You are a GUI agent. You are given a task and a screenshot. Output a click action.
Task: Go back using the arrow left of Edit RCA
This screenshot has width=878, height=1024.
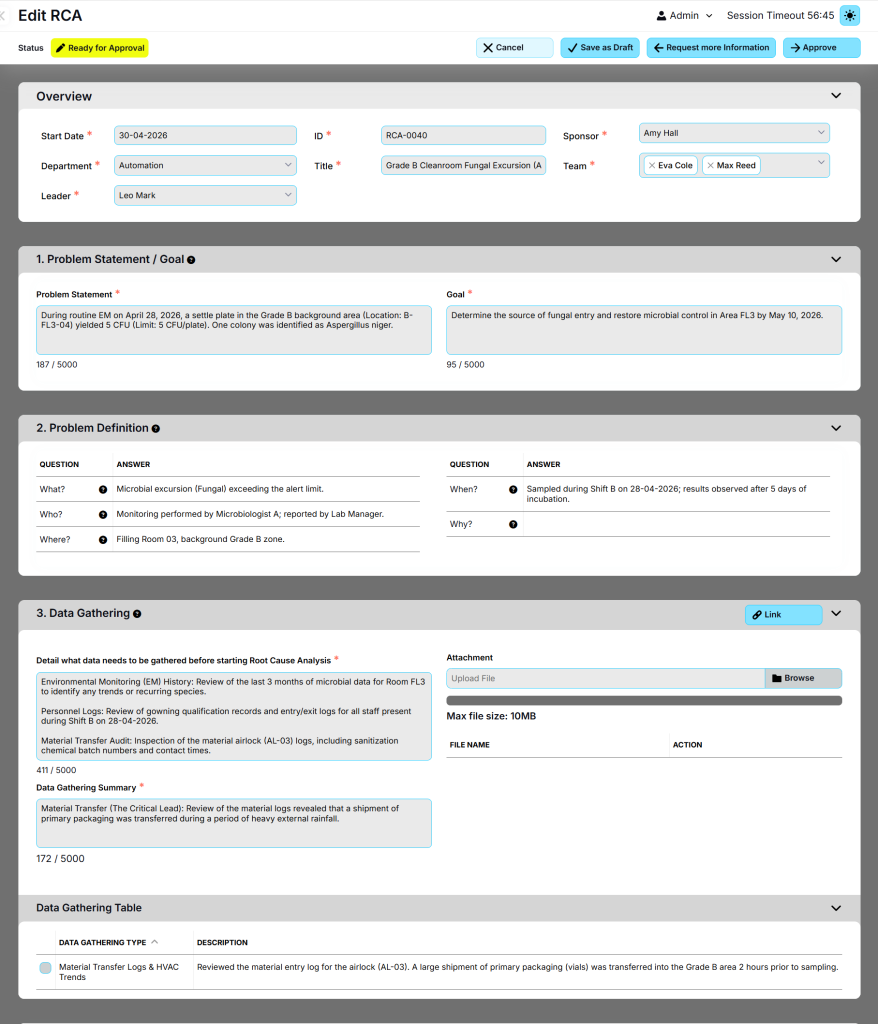pyautogui.click(x=3, y=16)
